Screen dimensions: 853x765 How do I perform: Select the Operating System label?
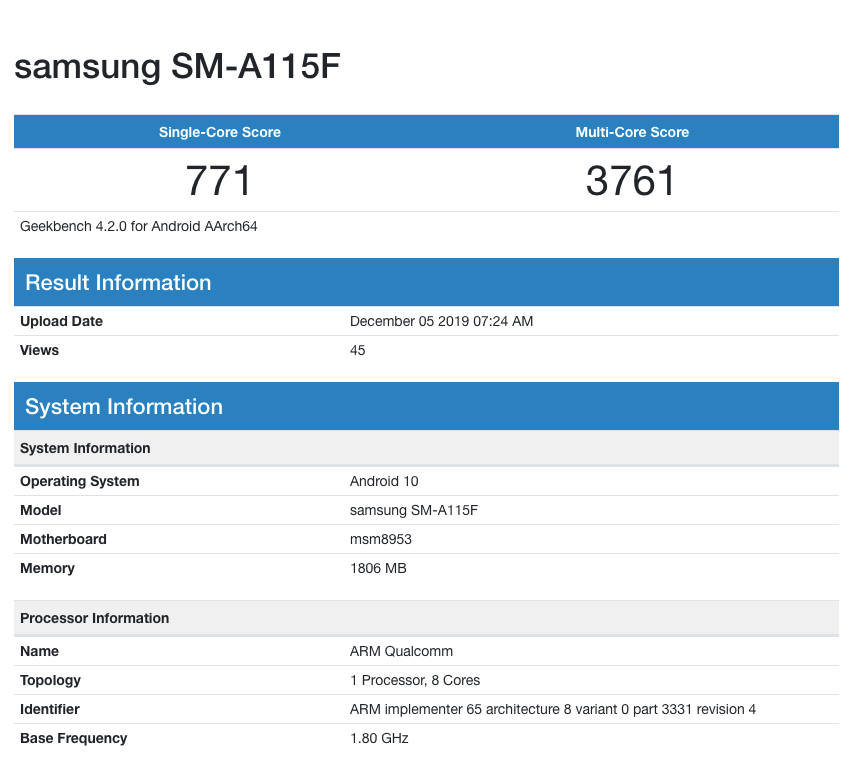79,481
